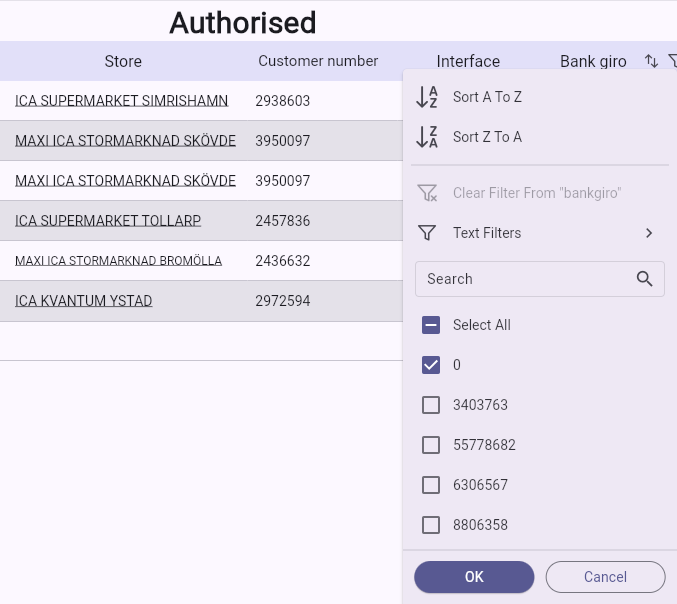This screenshot has width=677, height=604.
Task: Tick the 8806358 checkbox
Action: click(431, 525)
